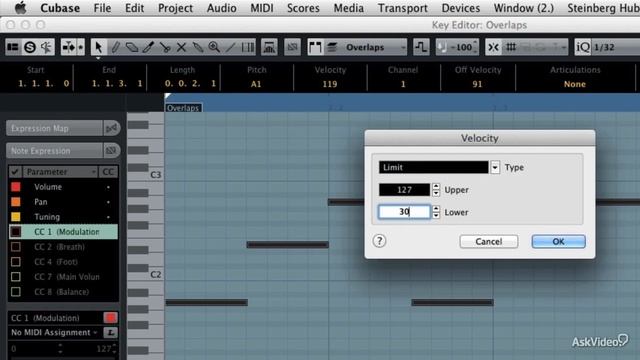This screenshot has width=640, height=360.
Task: Open the No MIDI Assignment dropdown
Action: (x=54, y=333)
